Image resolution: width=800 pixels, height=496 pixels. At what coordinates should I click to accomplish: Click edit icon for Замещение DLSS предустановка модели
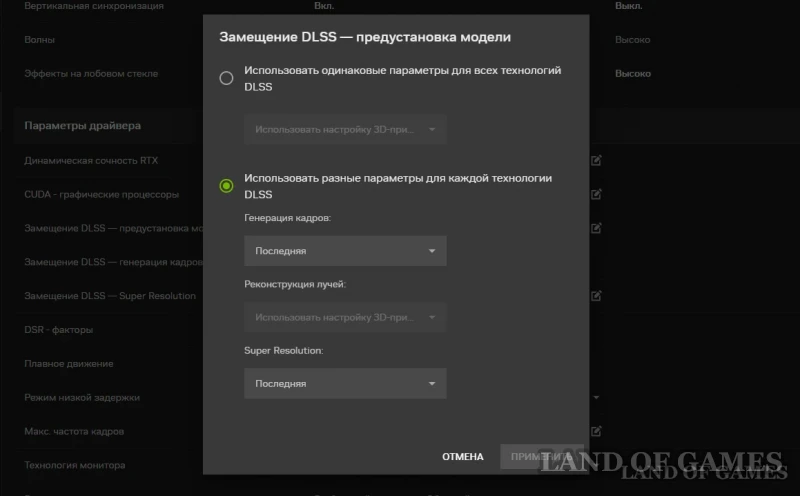coord(596,228)
